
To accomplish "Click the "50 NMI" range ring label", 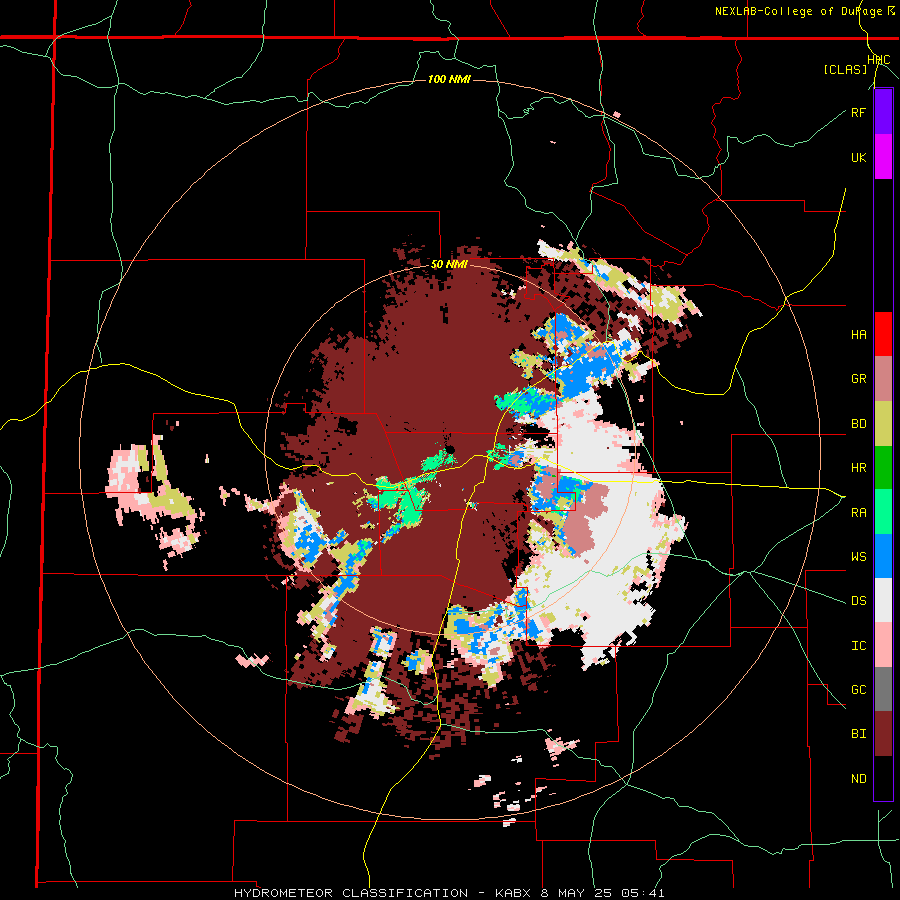I will (449, 265).
